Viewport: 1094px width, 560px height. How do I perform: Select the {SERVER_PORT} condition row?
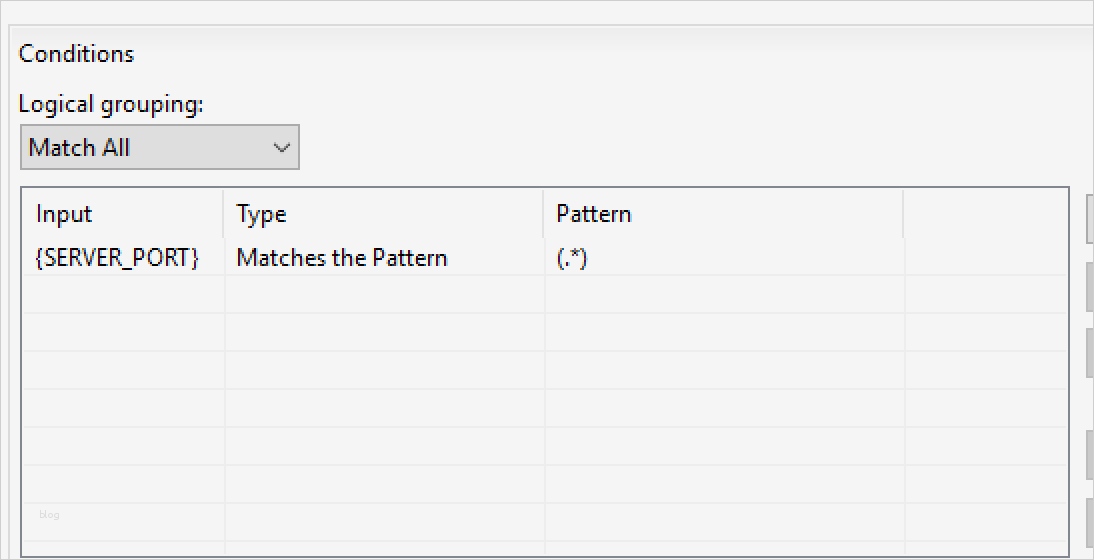click(x=117, y=258)
